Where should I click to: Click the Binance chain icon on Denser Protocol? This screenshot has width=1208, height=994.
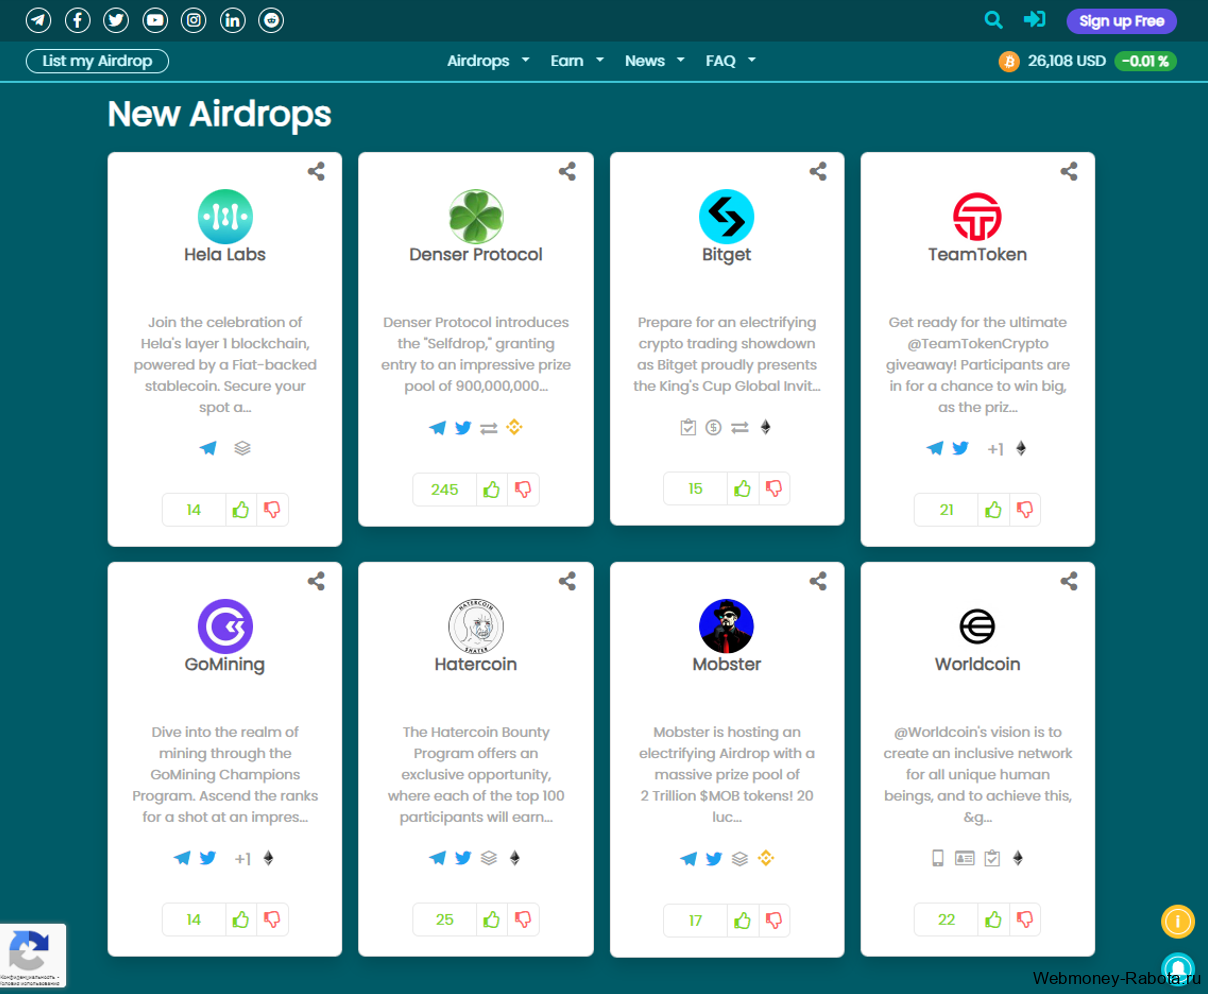(514, 427)
